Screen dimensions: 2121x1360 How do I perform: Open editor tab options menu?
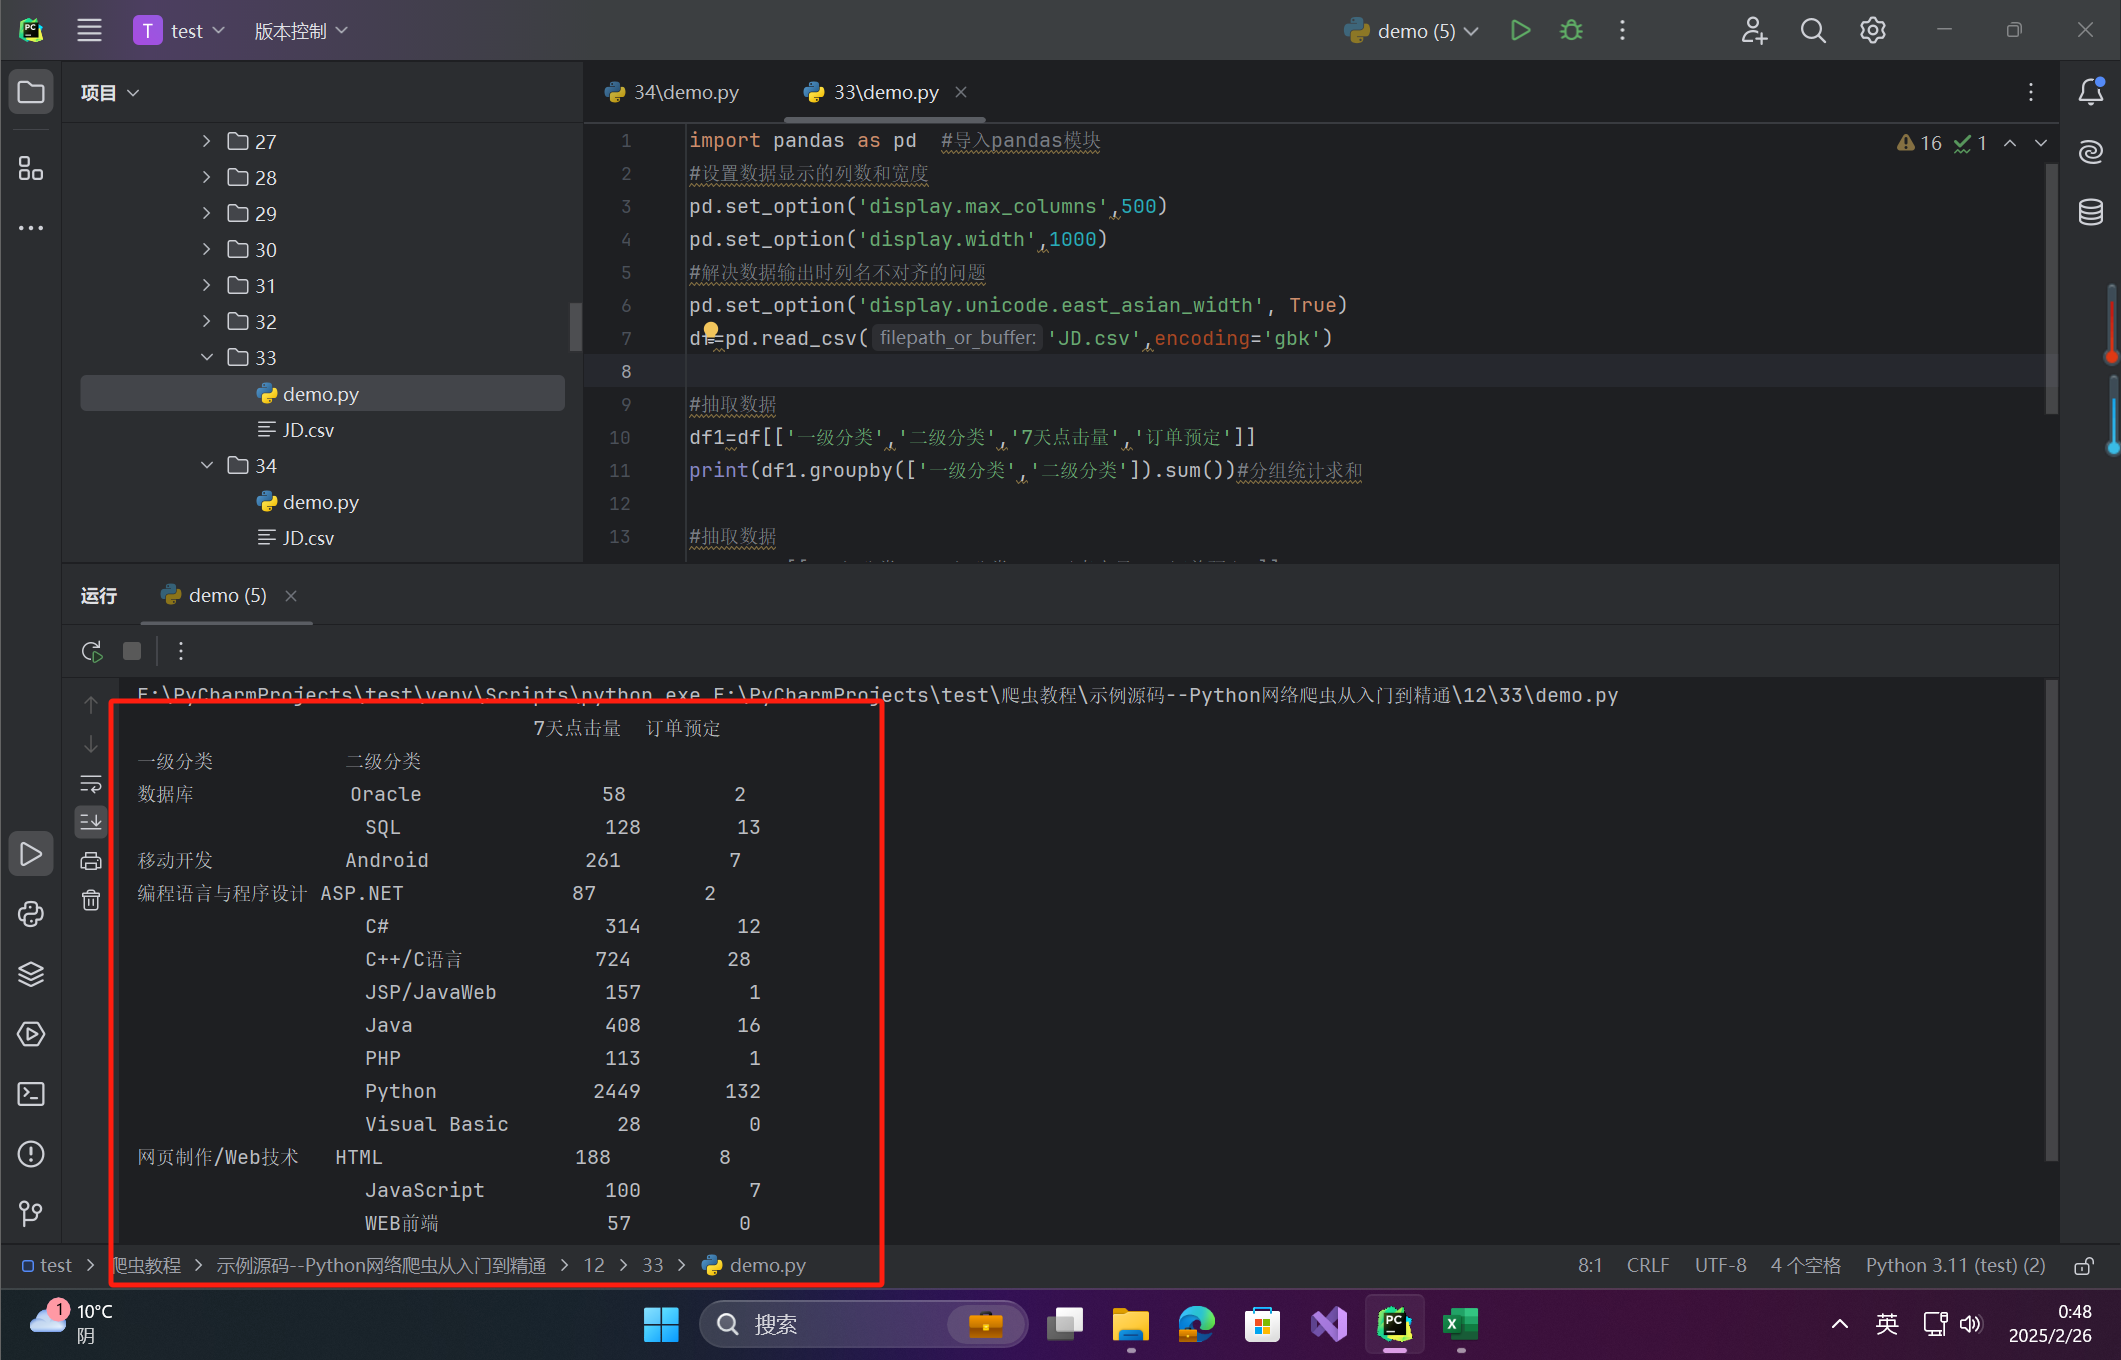pyautogui.click(x=2031, y=93)
